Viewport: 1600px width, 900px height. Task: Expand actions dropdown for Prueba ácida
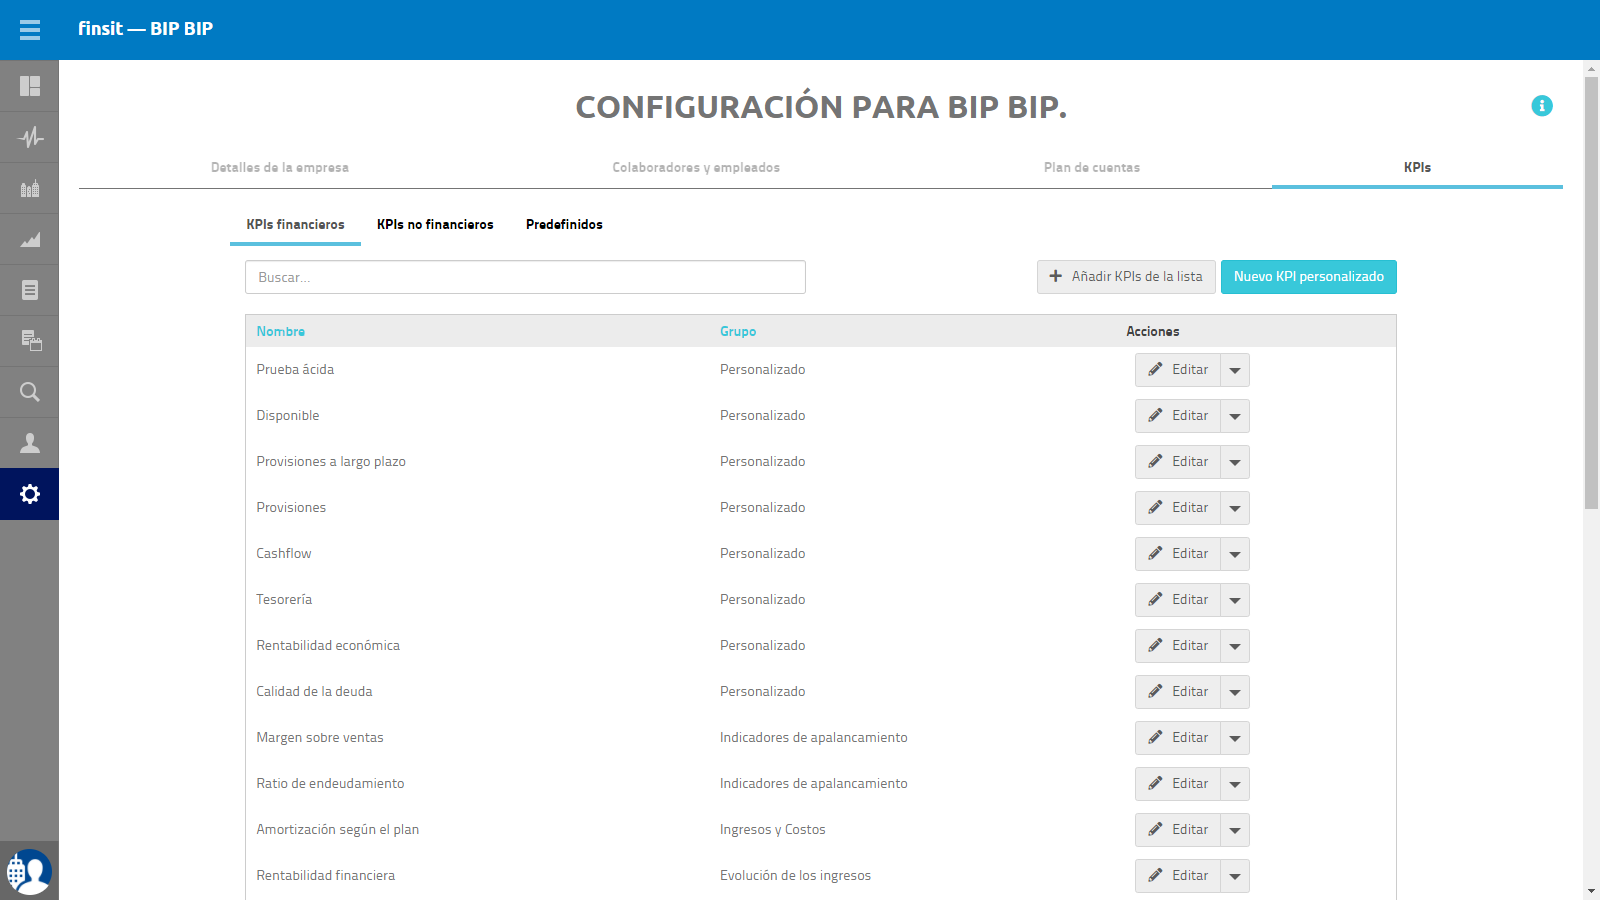1235,370
